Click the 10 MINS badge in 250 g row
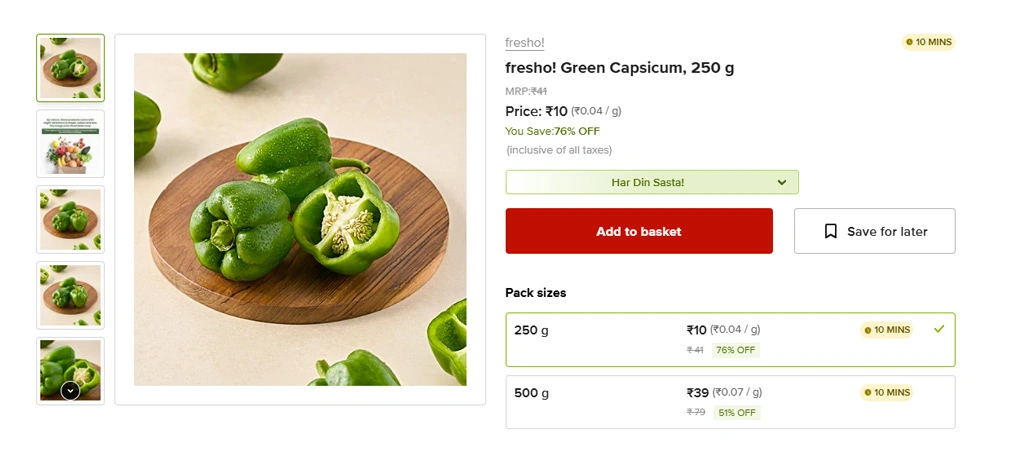 point(886,330)
